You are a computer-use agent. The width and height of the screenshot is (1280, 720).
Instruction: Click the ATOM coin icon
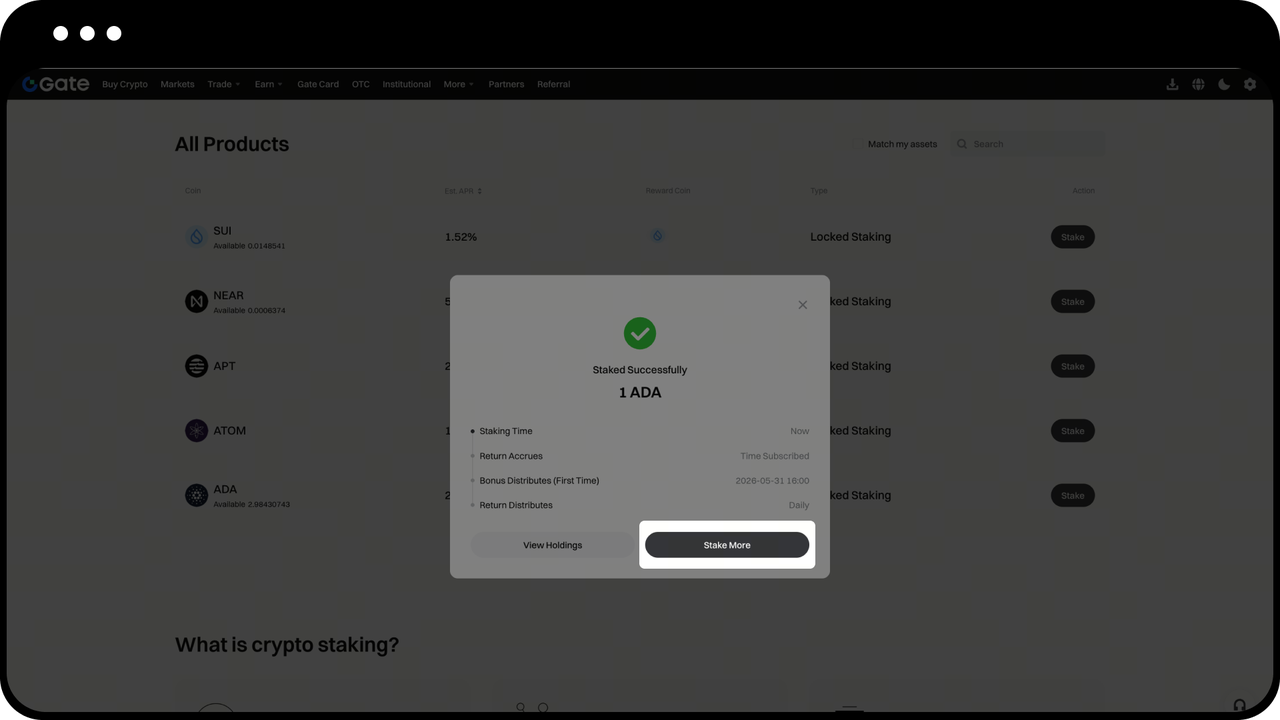(x=196, y=431)
